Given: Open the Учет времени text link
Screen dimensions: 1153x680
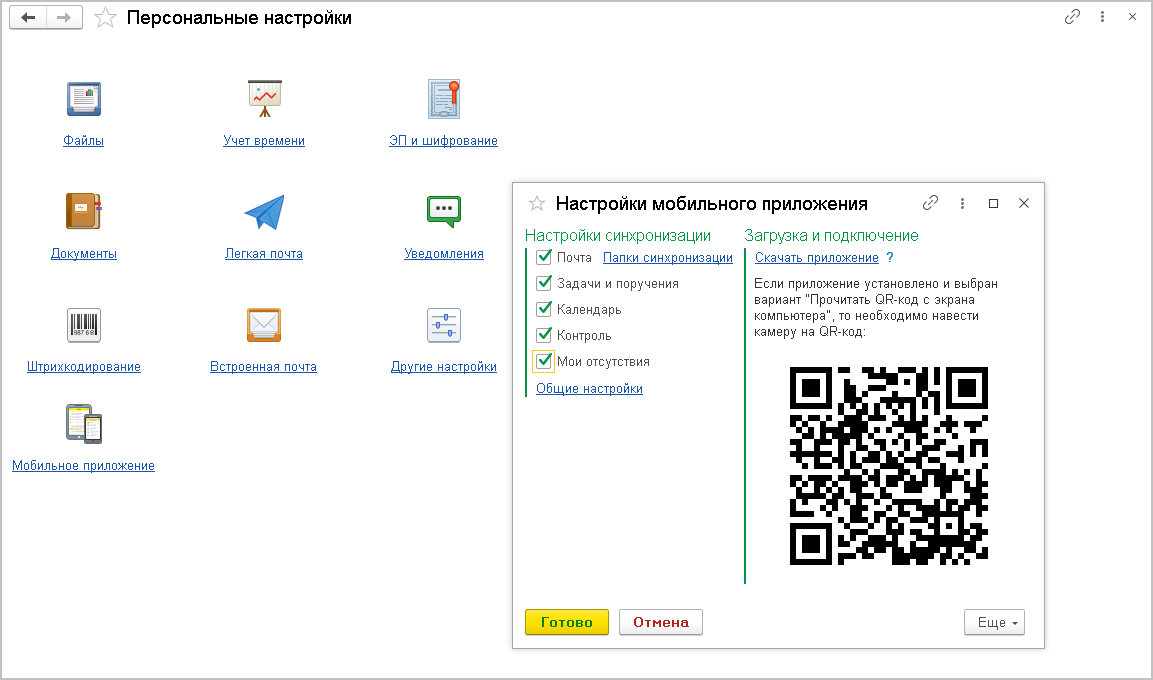Looking at the screenshot, I should pos(264,140).
